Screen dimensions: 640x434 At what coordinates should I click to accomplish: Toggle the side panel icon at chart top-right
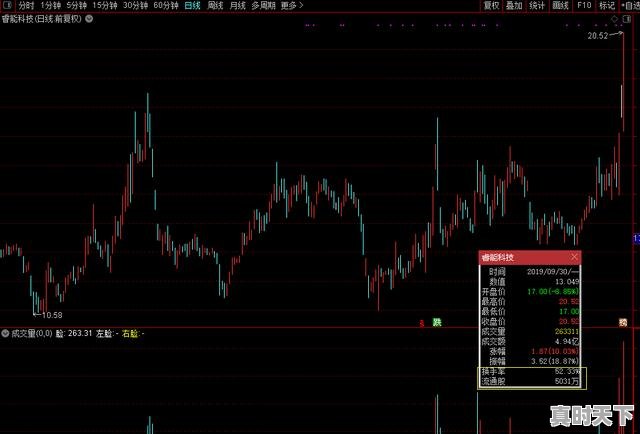pos(627,19)
